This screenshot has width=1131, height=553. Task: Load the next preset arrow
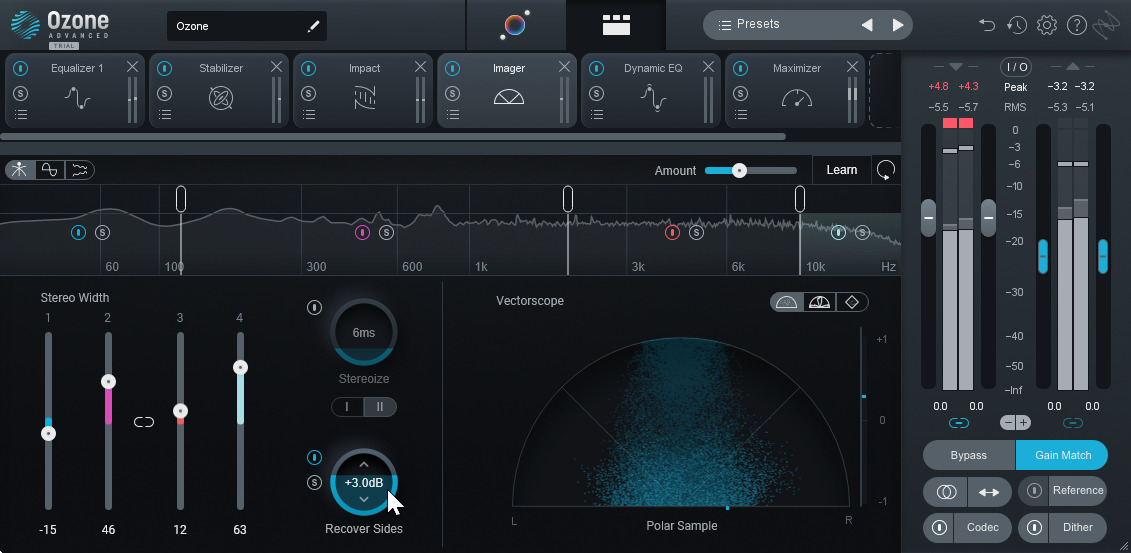pos(897,25)
